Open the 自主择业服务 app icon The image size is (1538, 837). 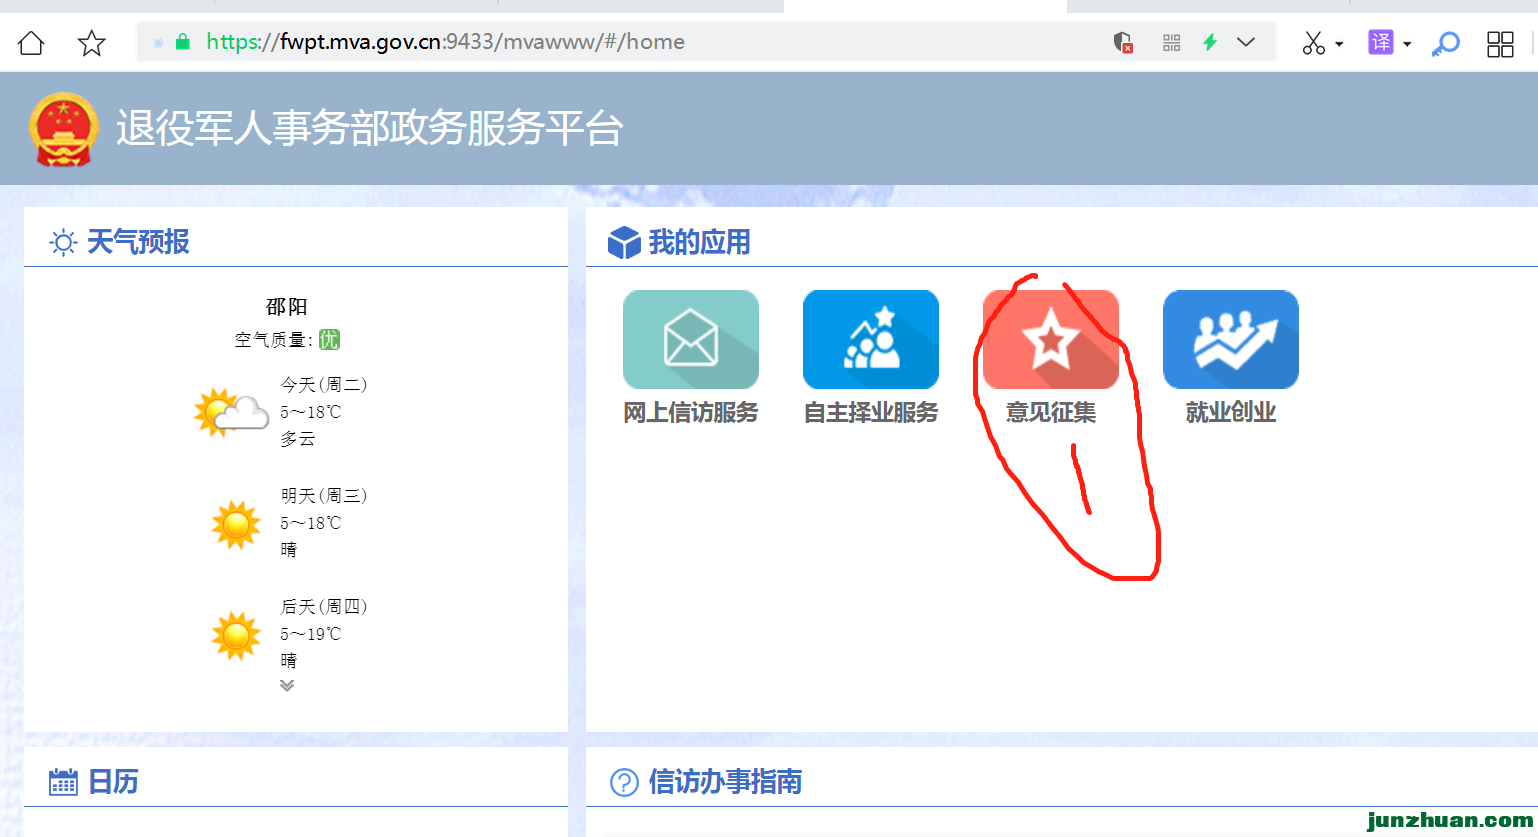point(870,340)
